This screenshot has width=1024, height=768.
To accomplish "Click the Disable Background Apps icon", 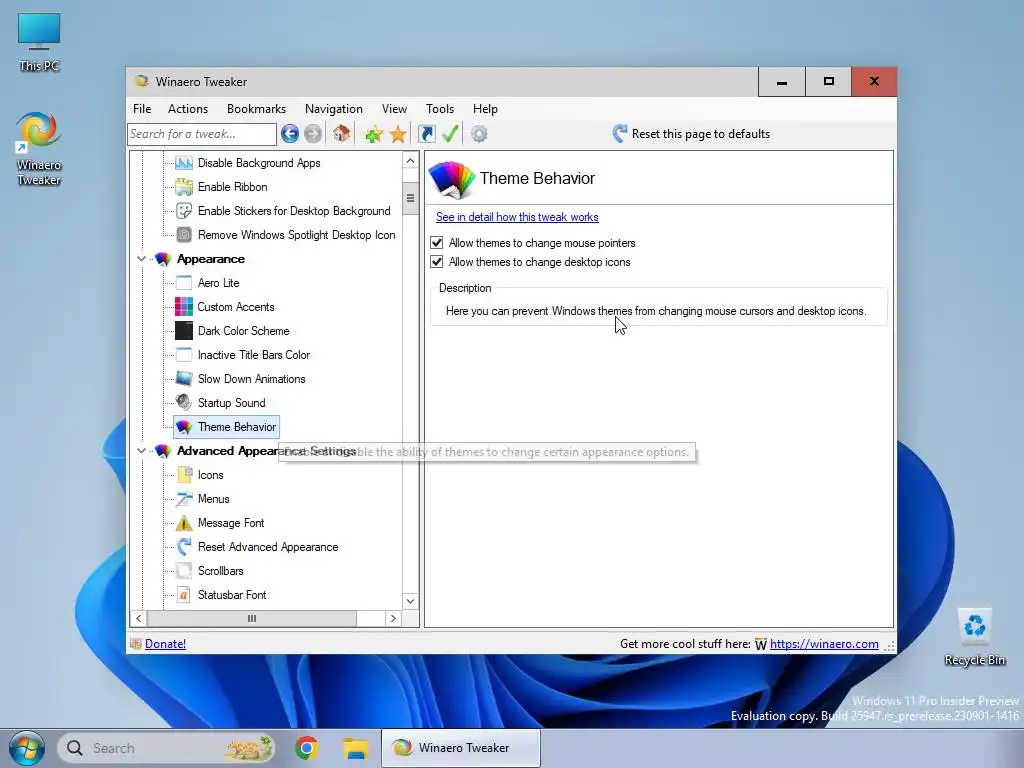I will [184, 163].
